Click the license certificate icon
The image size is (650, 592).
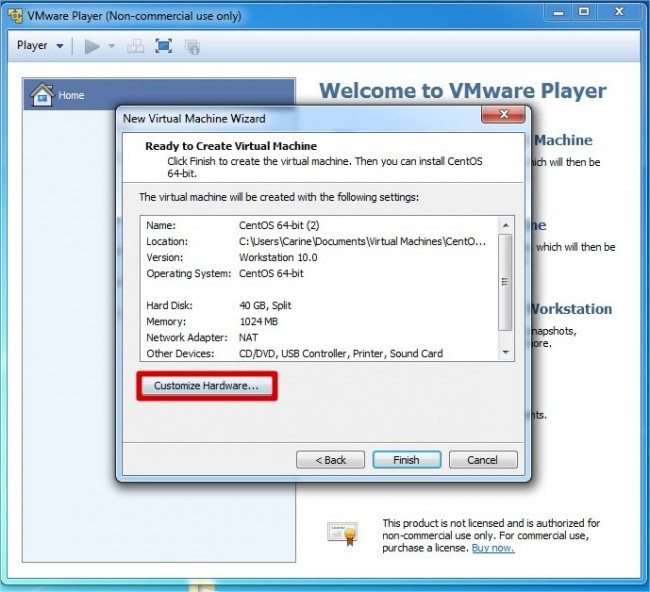point(343,534)
